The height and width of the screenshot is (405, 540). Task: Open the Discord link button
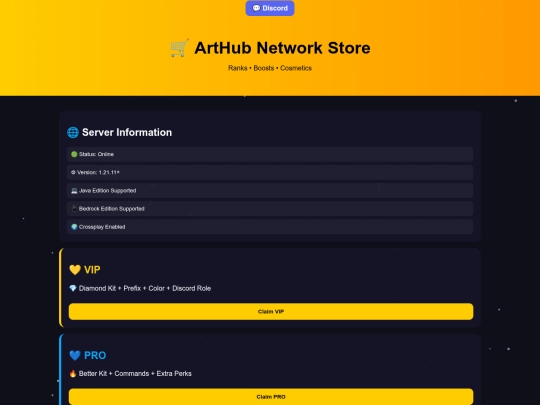(x=270, y=8)
